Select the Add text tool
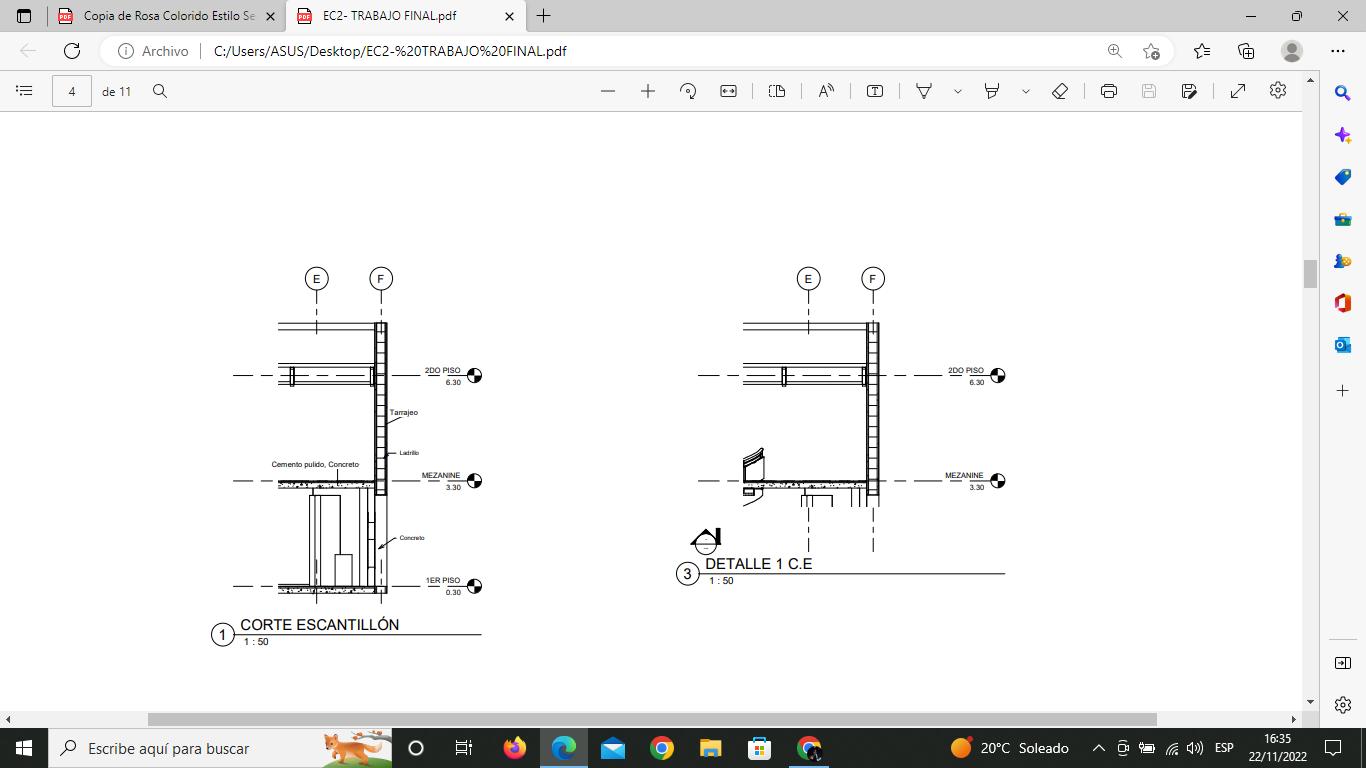 [x=875, y=91]
